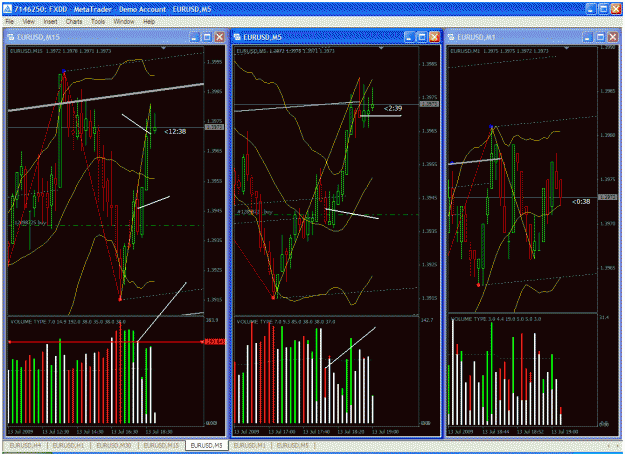625x454 pixels.
Task: Select the red trough marker in the M5 chart
Action: tap(273, 297)
